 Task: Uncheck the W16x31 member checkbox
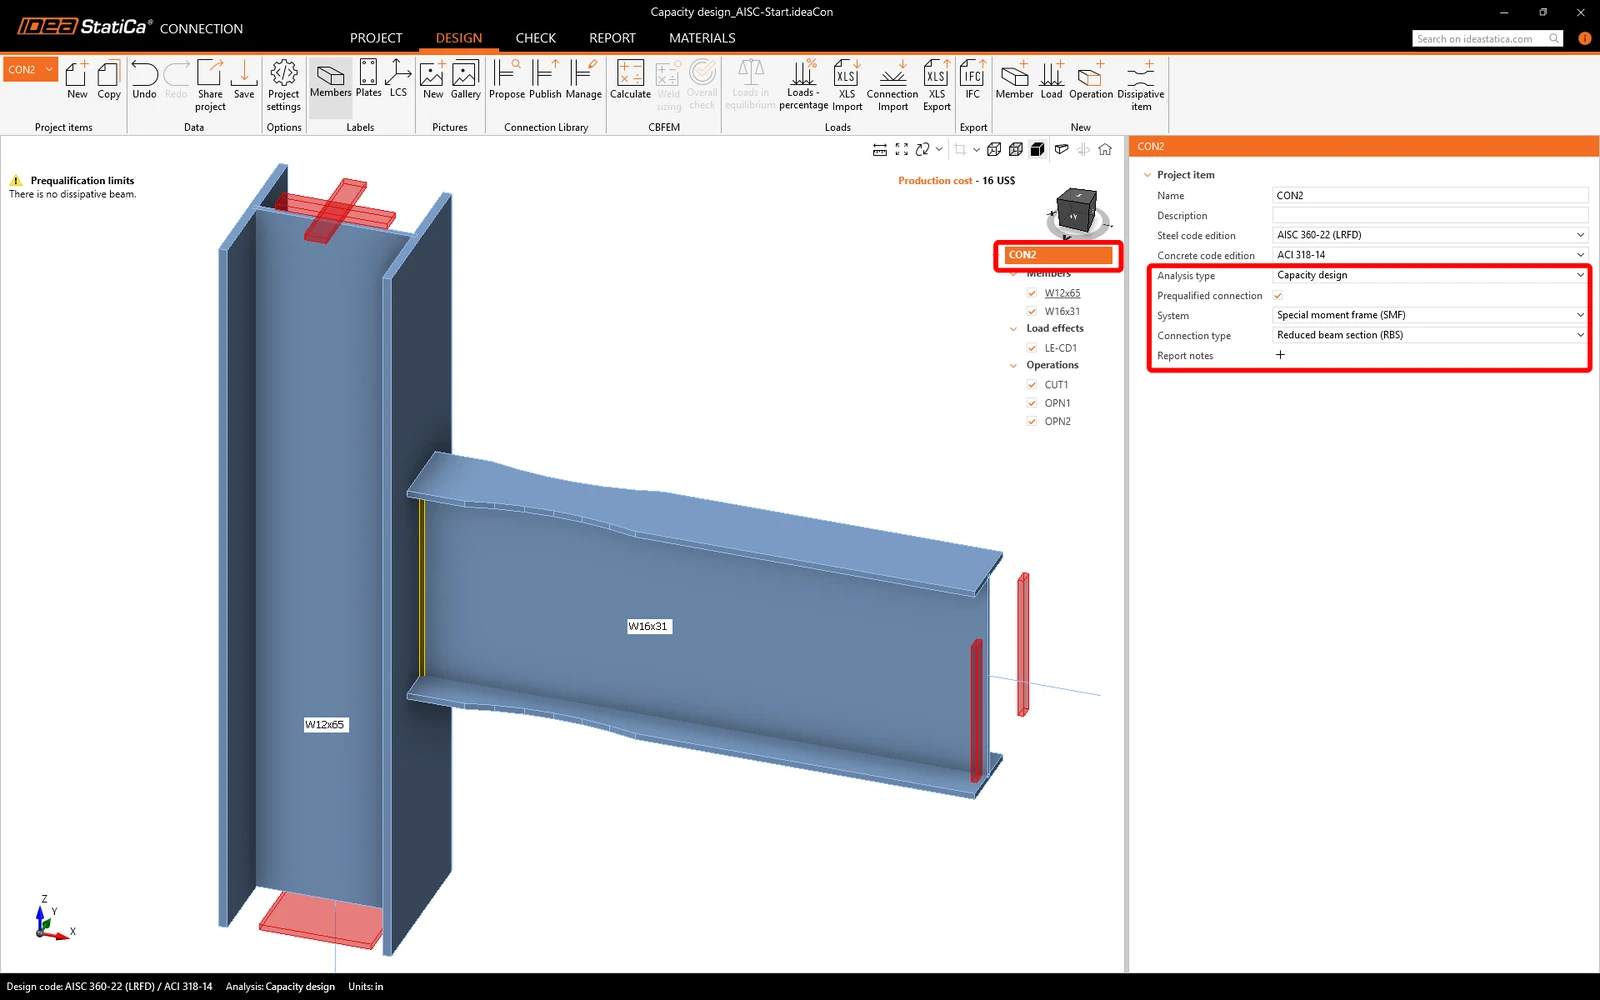pos(1032,311)
